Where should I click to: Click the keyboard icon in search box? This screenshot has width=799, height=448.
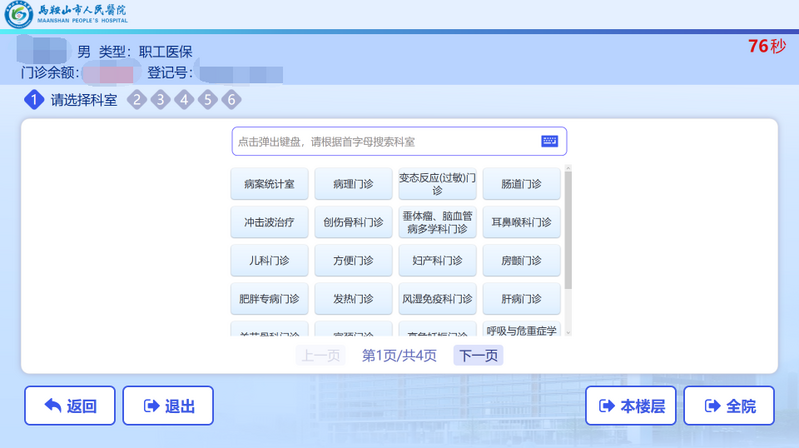pos(549,141)
